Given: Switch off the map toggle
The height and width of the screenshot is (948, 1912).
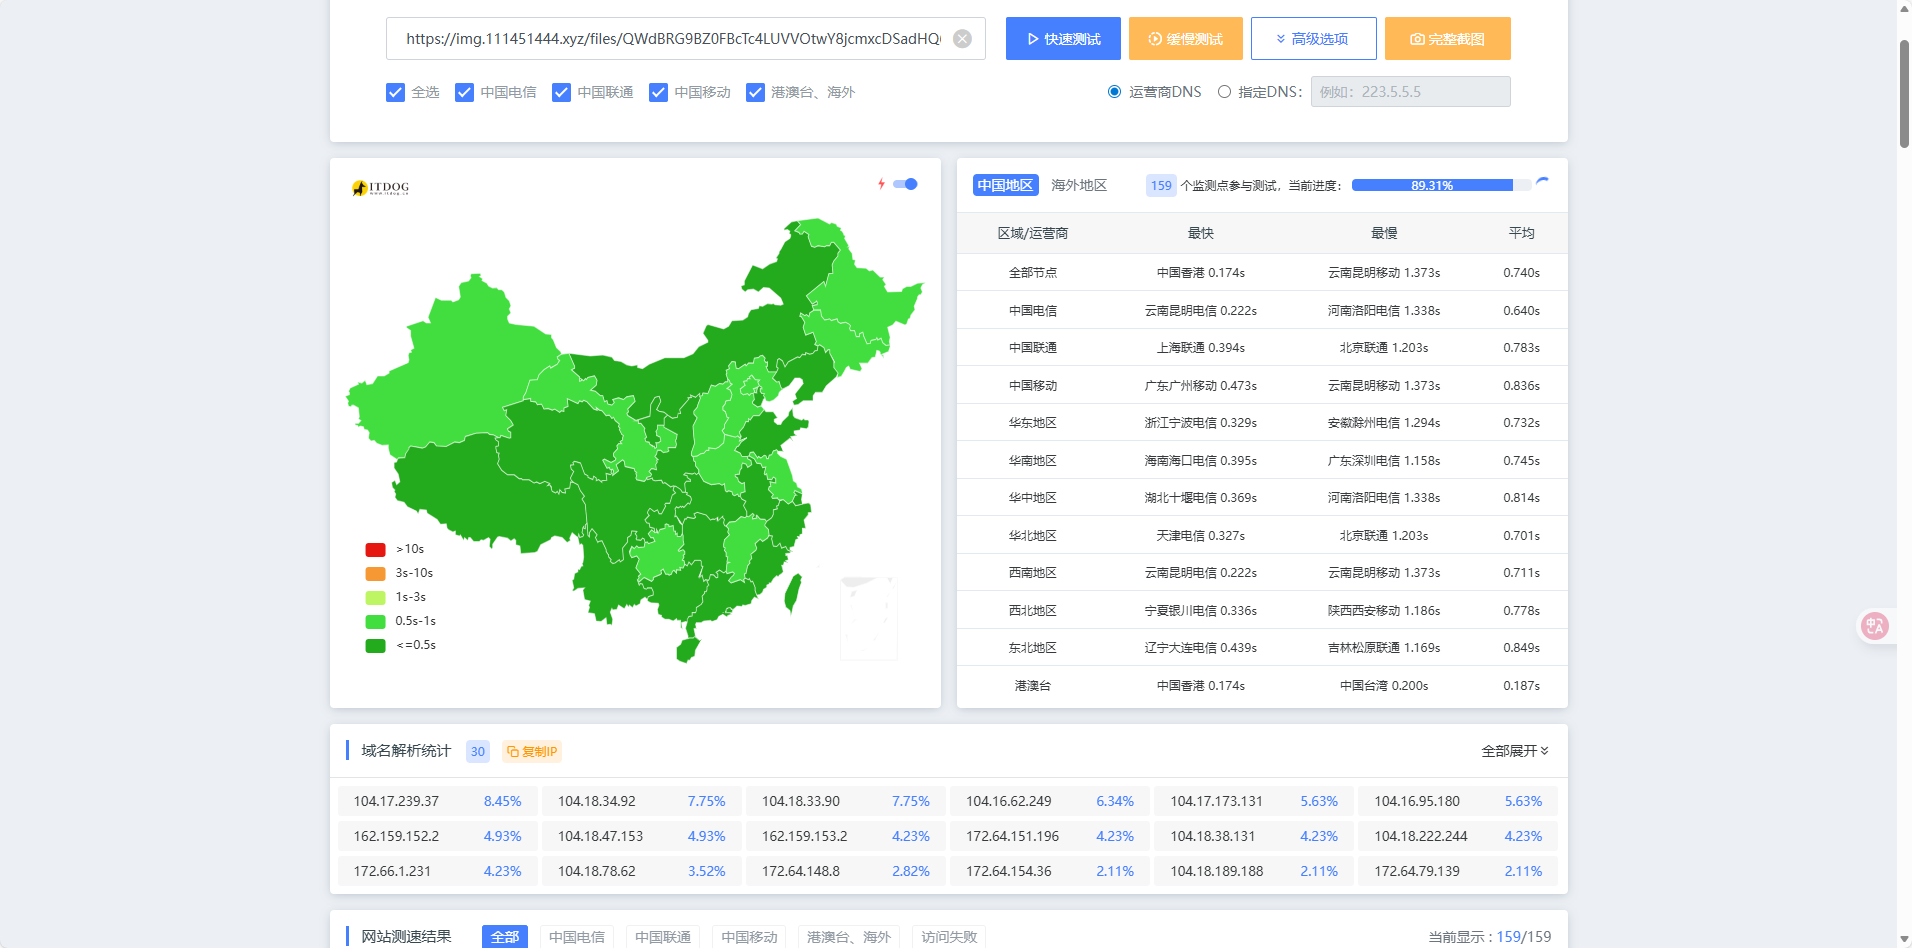Looking at the screenshot, I should coord(906,184).
